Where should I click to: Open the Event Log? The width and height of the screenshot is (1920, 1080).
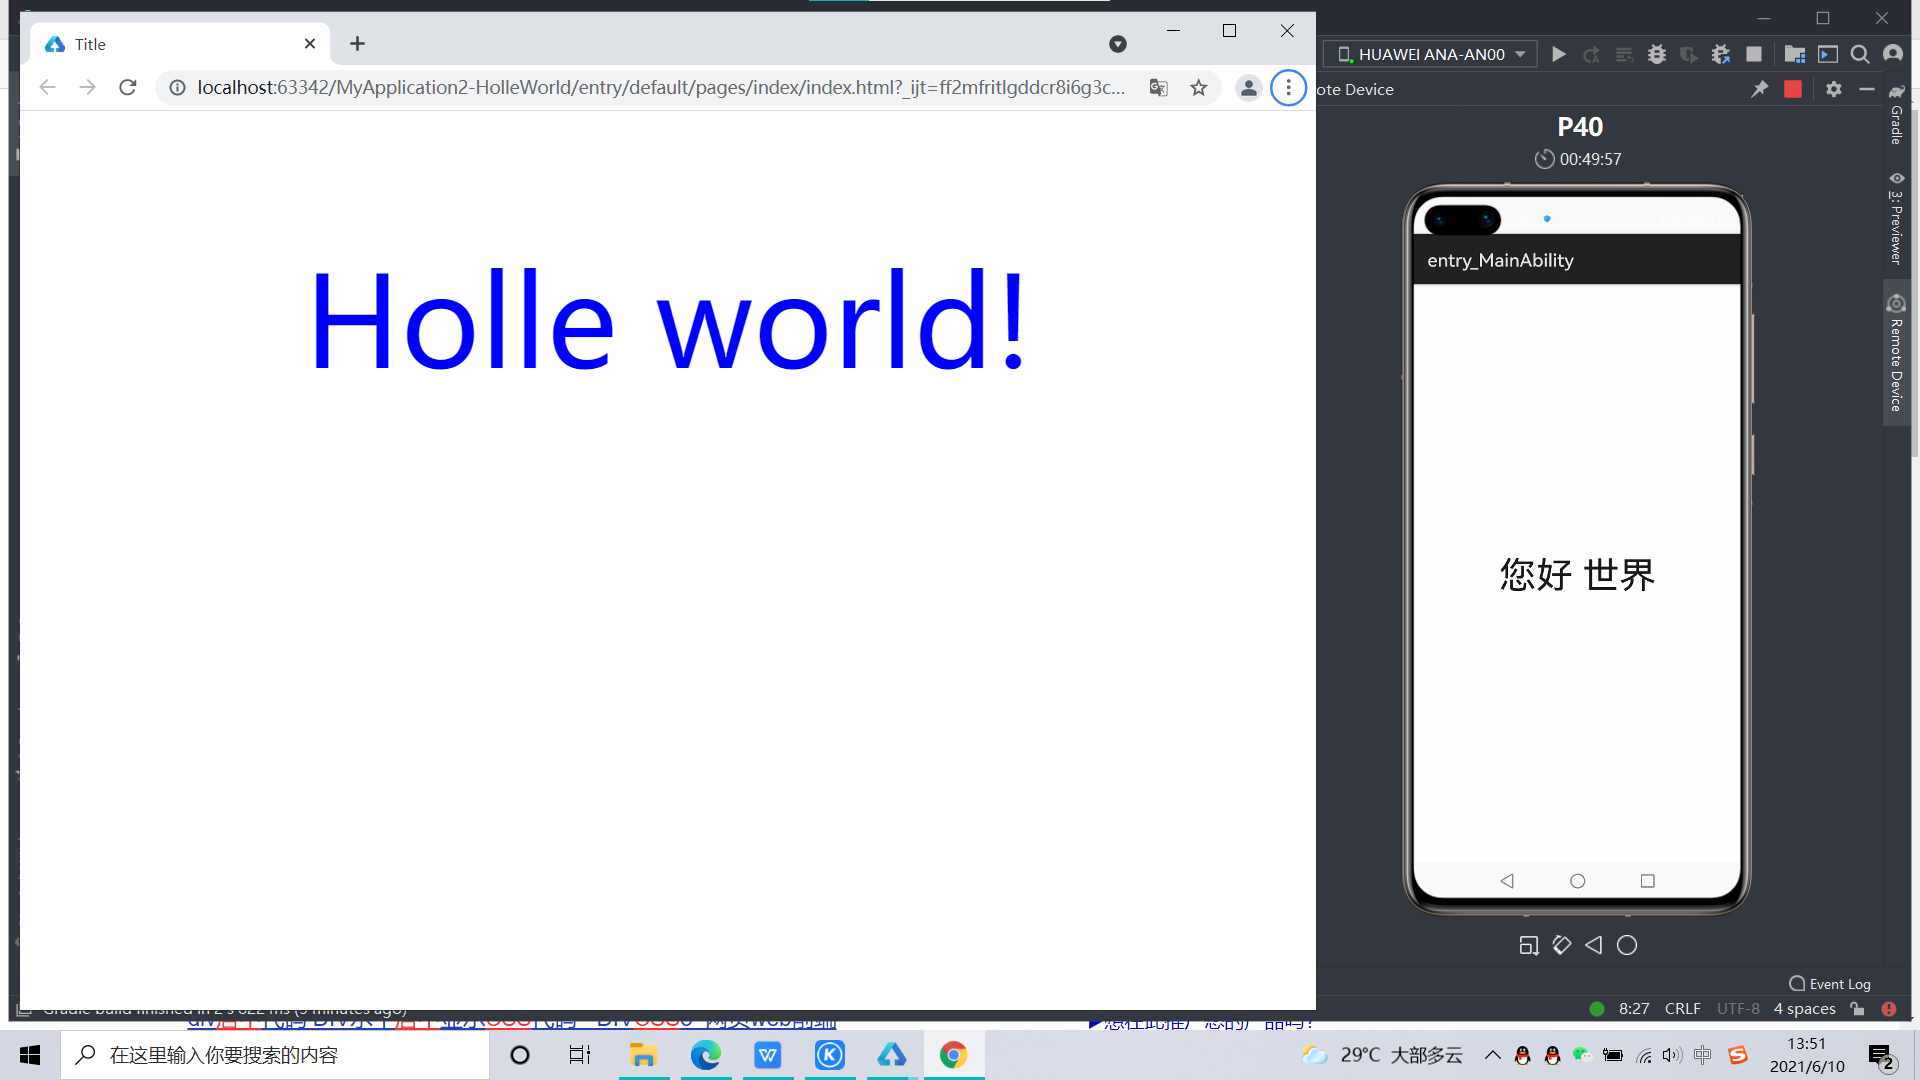pyautogui.click(x=1830, y=984)
